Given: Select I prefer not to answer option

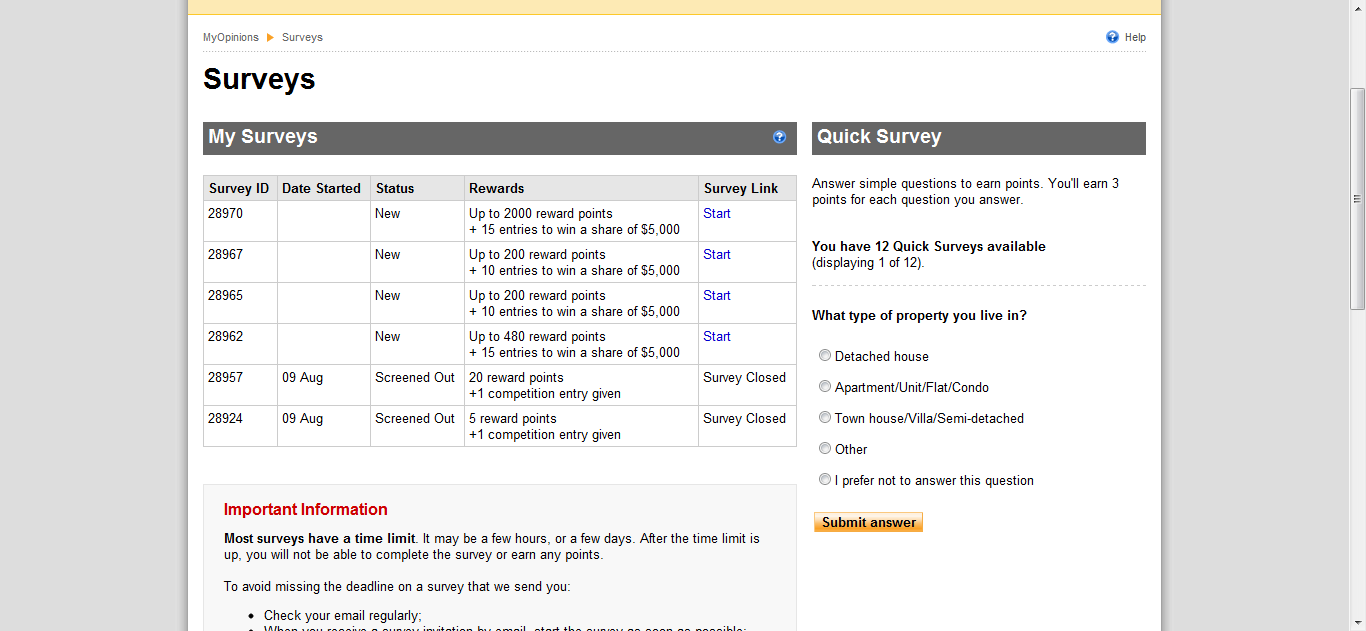Looking at the screenshot, I should (x=825, y=479).
